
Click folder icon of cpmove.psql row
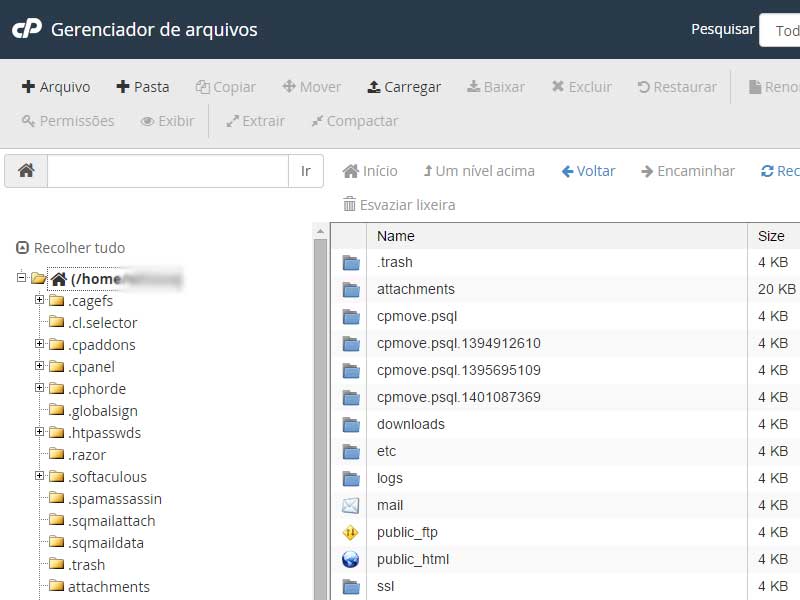[351, 317]
